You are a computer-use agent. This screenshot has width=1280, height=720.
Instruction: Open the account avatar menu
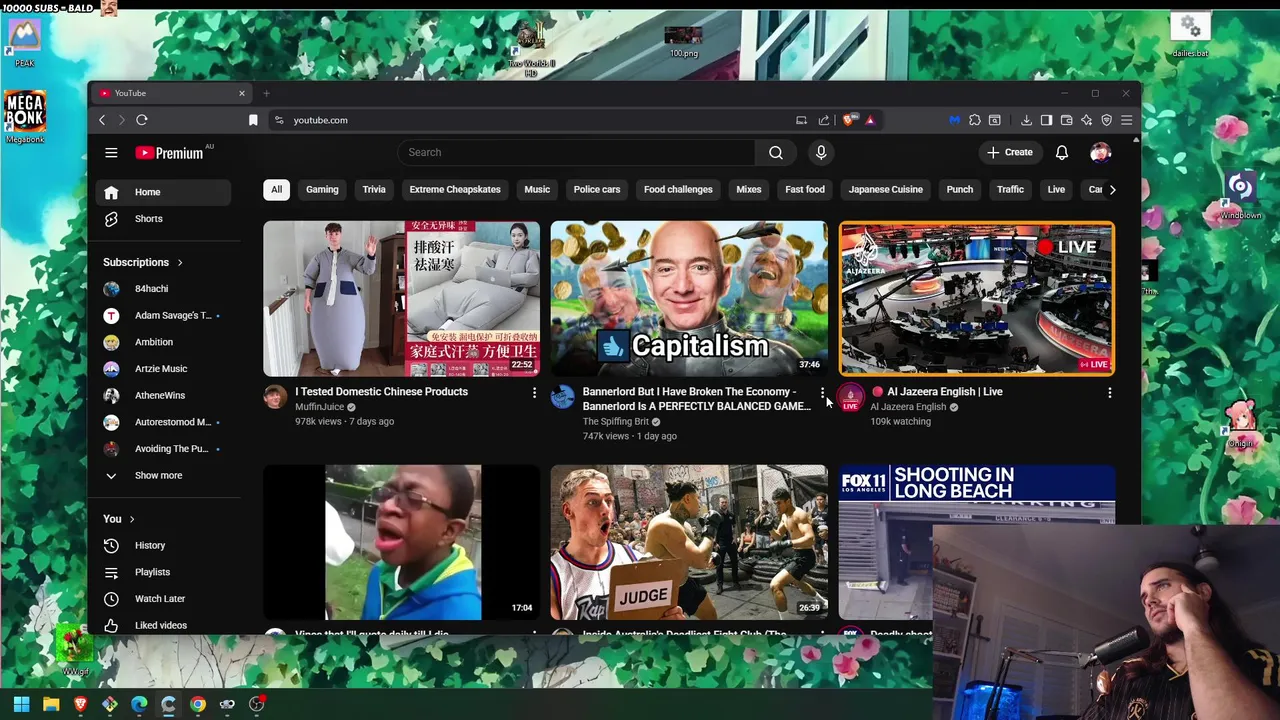[1100, 152]
